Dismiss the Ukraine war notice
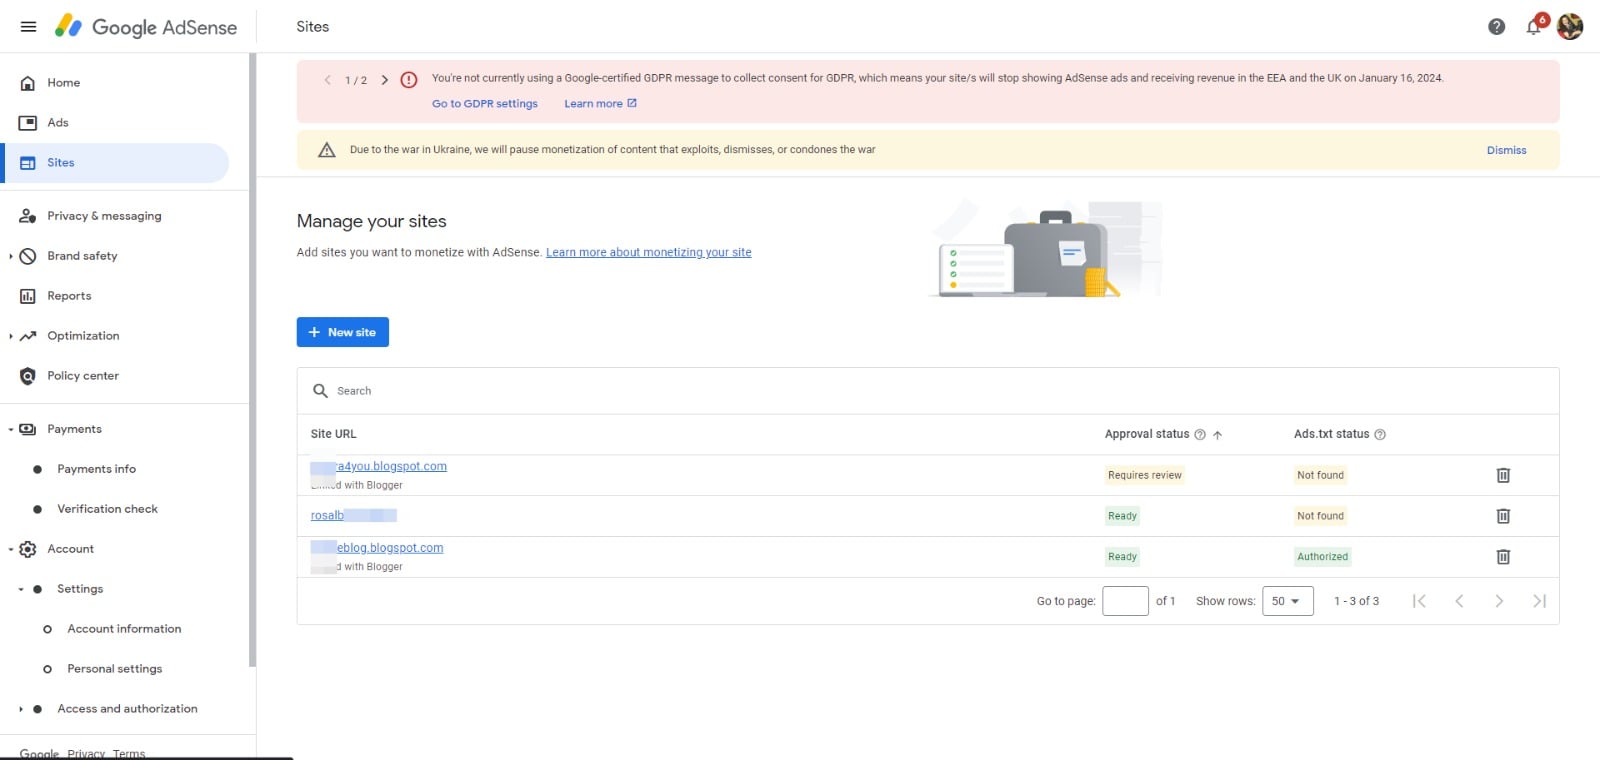This screenshot has height=760, width=1600. click(x=1506, y=150)
